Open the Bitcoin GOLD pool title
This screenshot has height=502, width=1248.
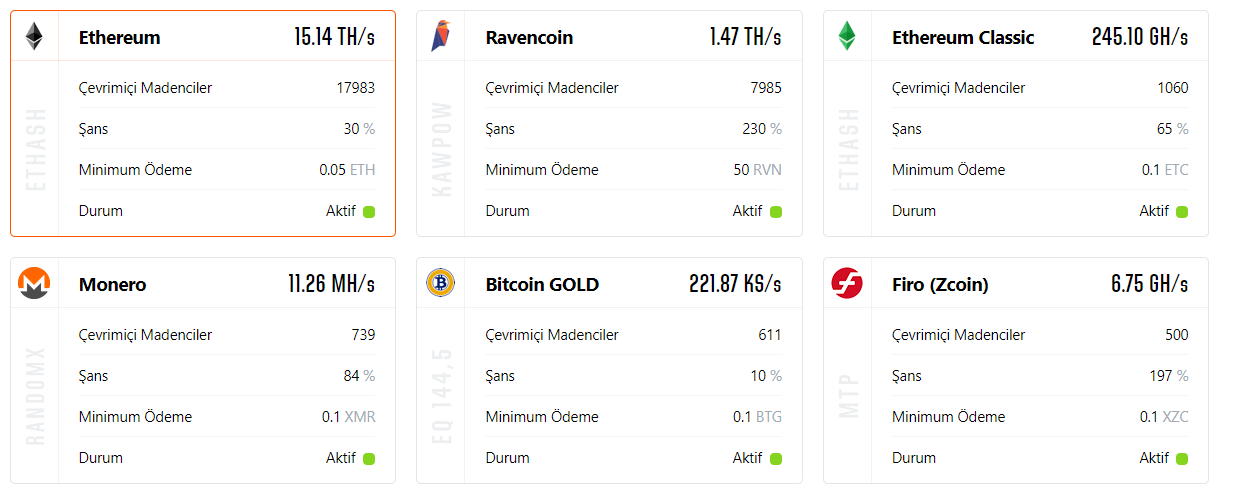542,285
